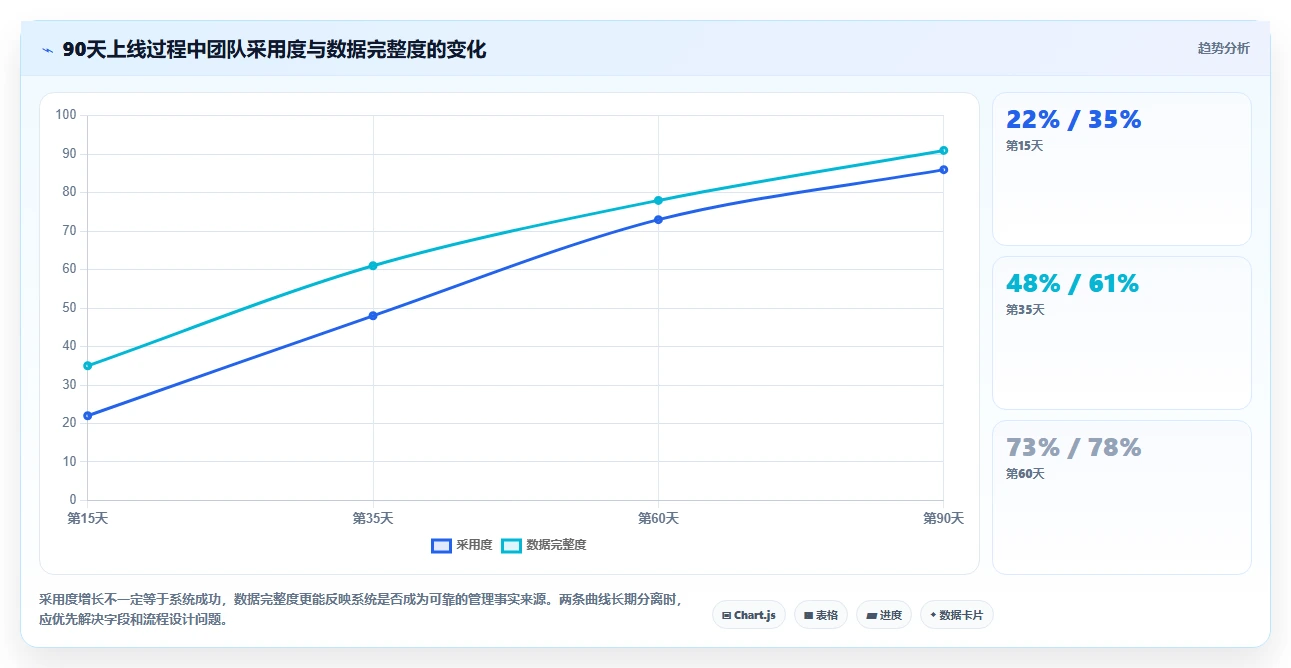
Task: Toggle the 数据完整度 legend item
Action: [544, 545]
